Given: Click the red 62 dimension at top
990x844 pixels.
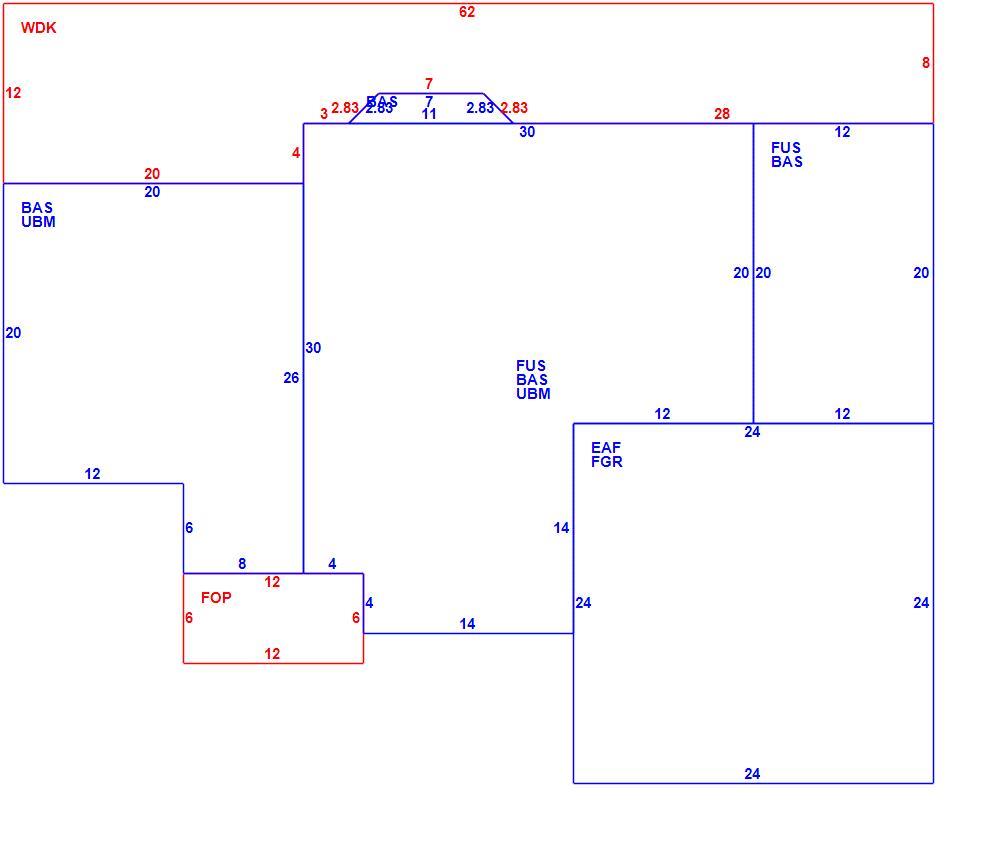Looking at the screenshot, I should [467, 12].
